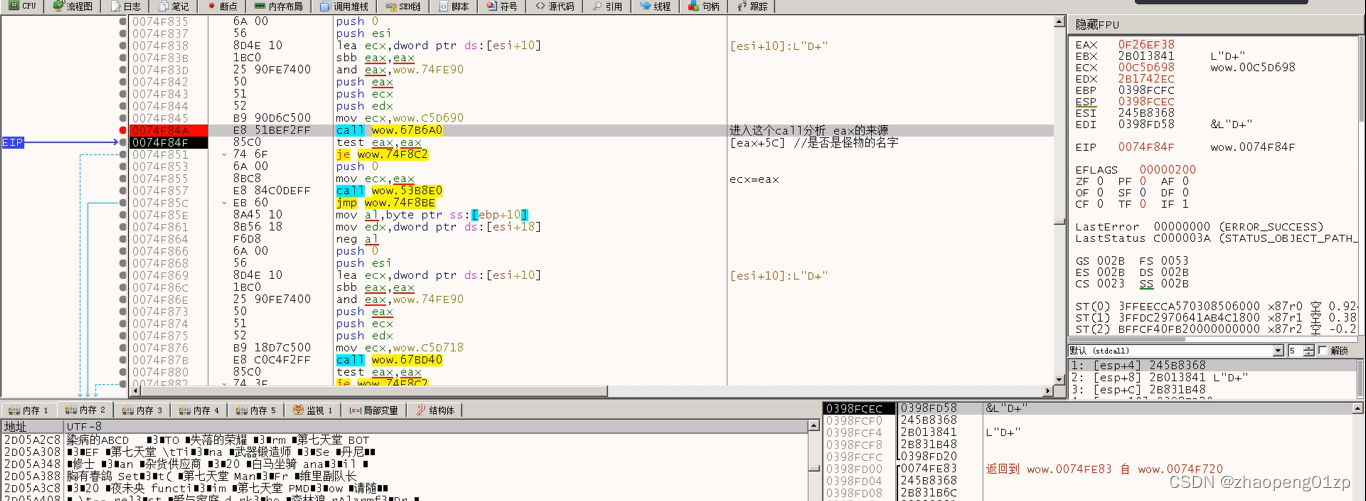Toggle breakpoint bullet at address 0074F851

coord(123,155)
